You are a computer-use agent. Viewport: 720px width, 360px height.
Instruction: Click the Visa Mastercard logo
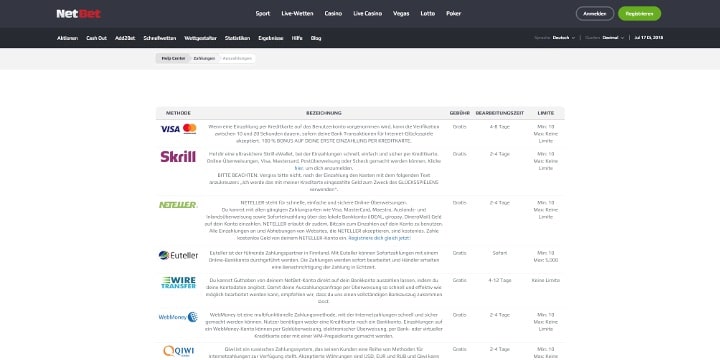[178, 129]
